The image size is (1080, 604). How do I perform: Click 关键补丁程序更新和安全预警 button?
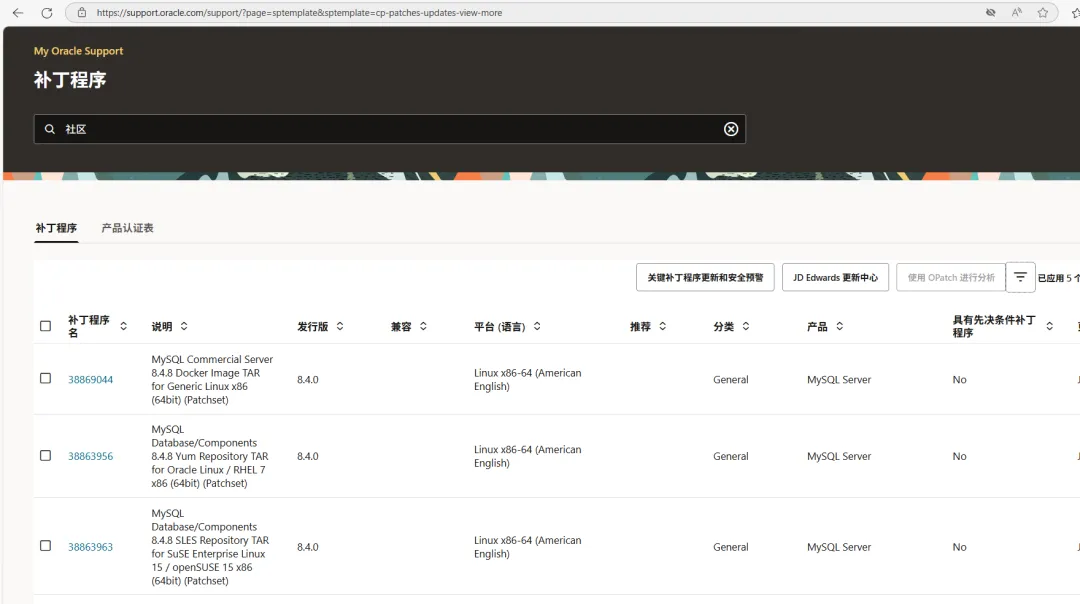click(705, 277)
